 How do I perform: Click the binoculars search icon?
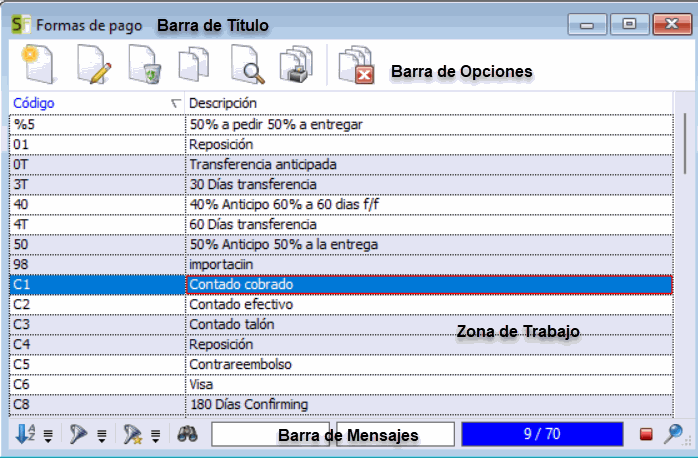pos(187,434)
